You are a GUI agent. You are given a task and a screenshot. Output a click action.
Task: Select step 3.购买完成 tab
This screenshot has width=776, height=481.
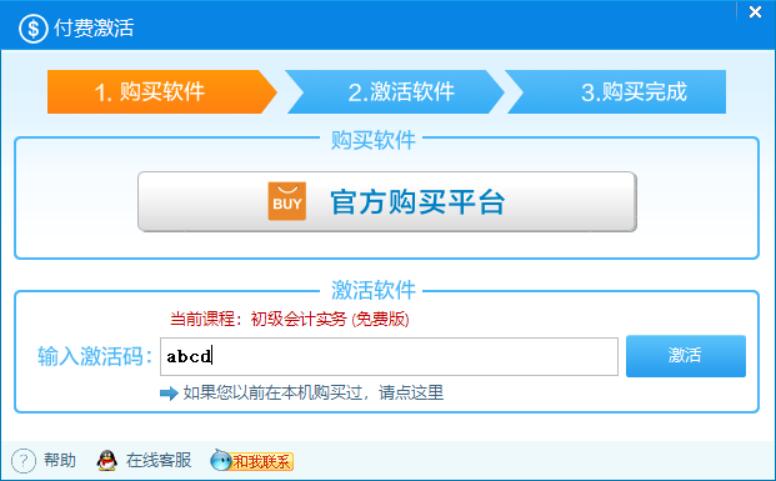click(616, 92)
